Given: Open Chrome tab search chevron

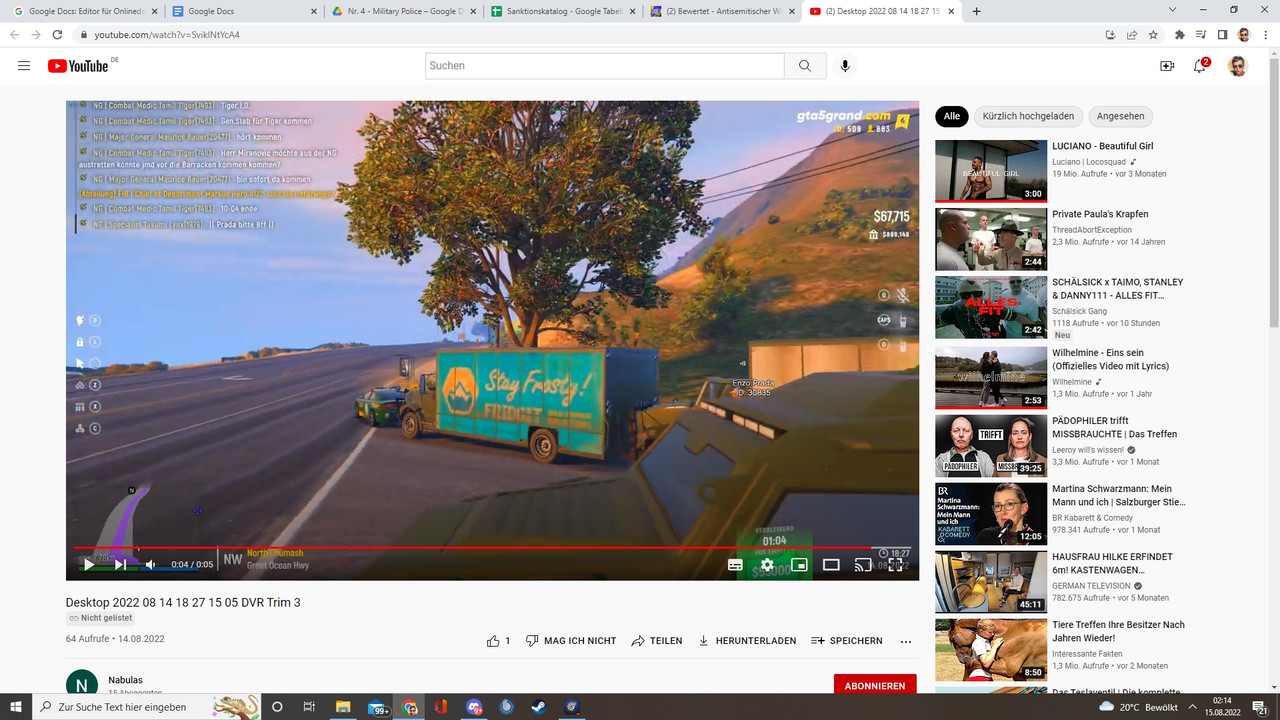Looking at the screenshot, I should click(1173, 10).
